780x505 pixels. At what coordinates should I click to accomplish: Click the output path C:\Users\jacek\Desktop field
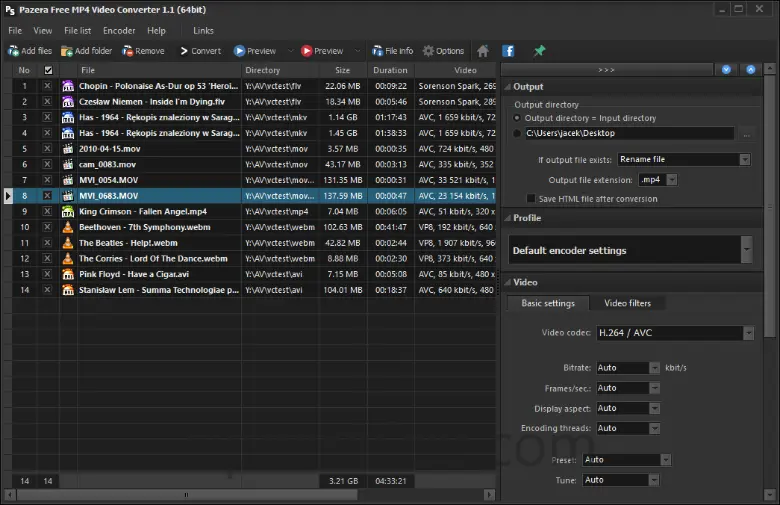[x=629, y=133]
